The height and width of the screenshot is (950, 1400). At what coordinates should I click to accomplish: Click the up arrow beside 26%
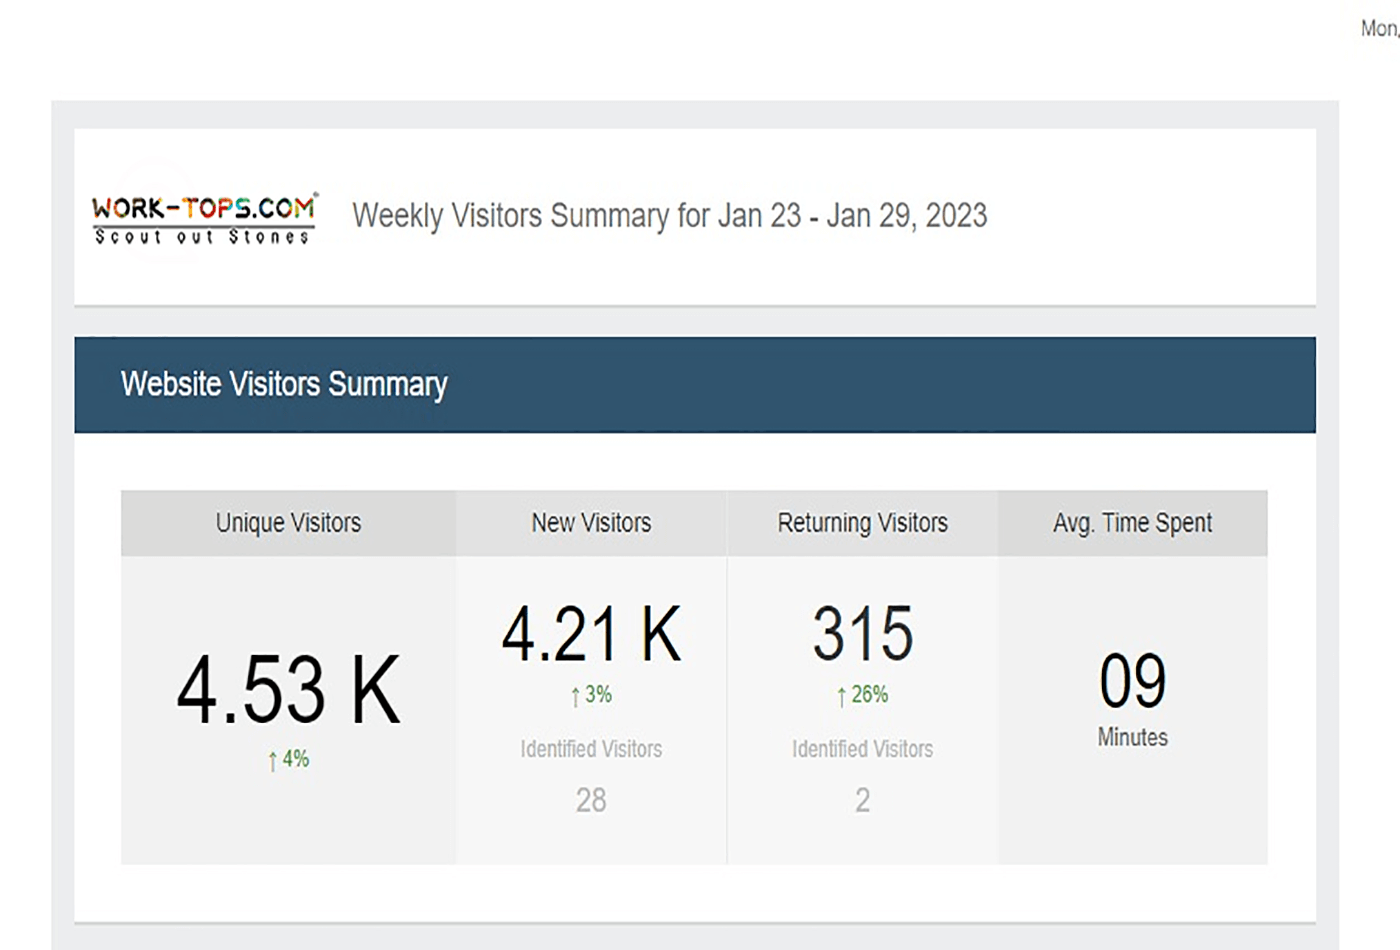[840, 693]
